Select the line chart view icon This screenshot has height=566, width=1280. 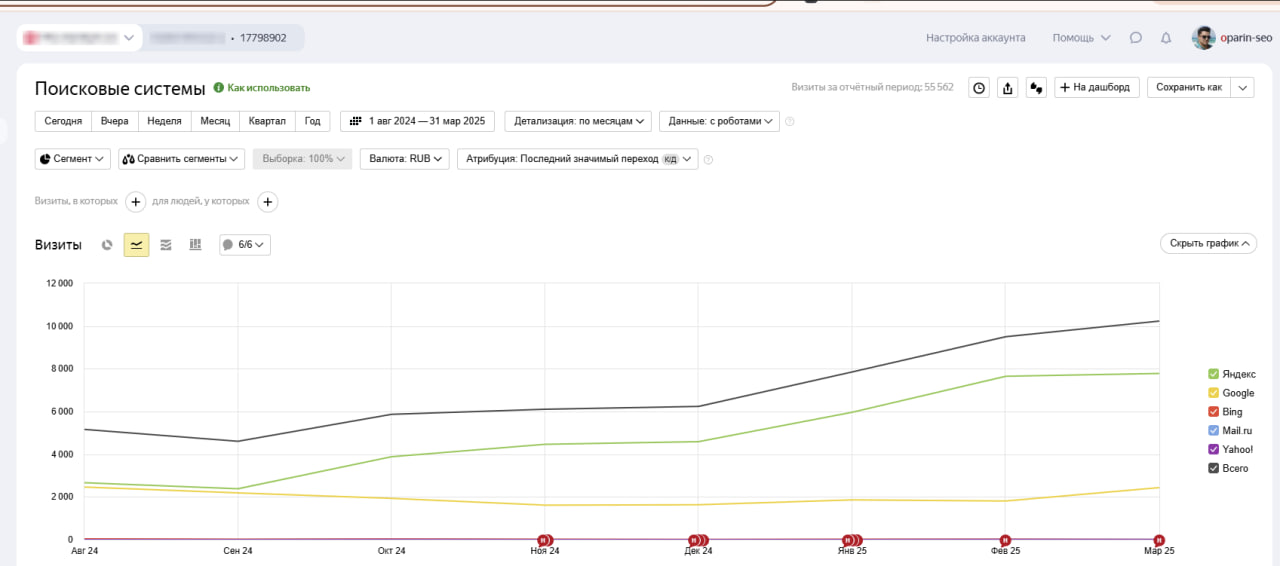coord(136,245)
